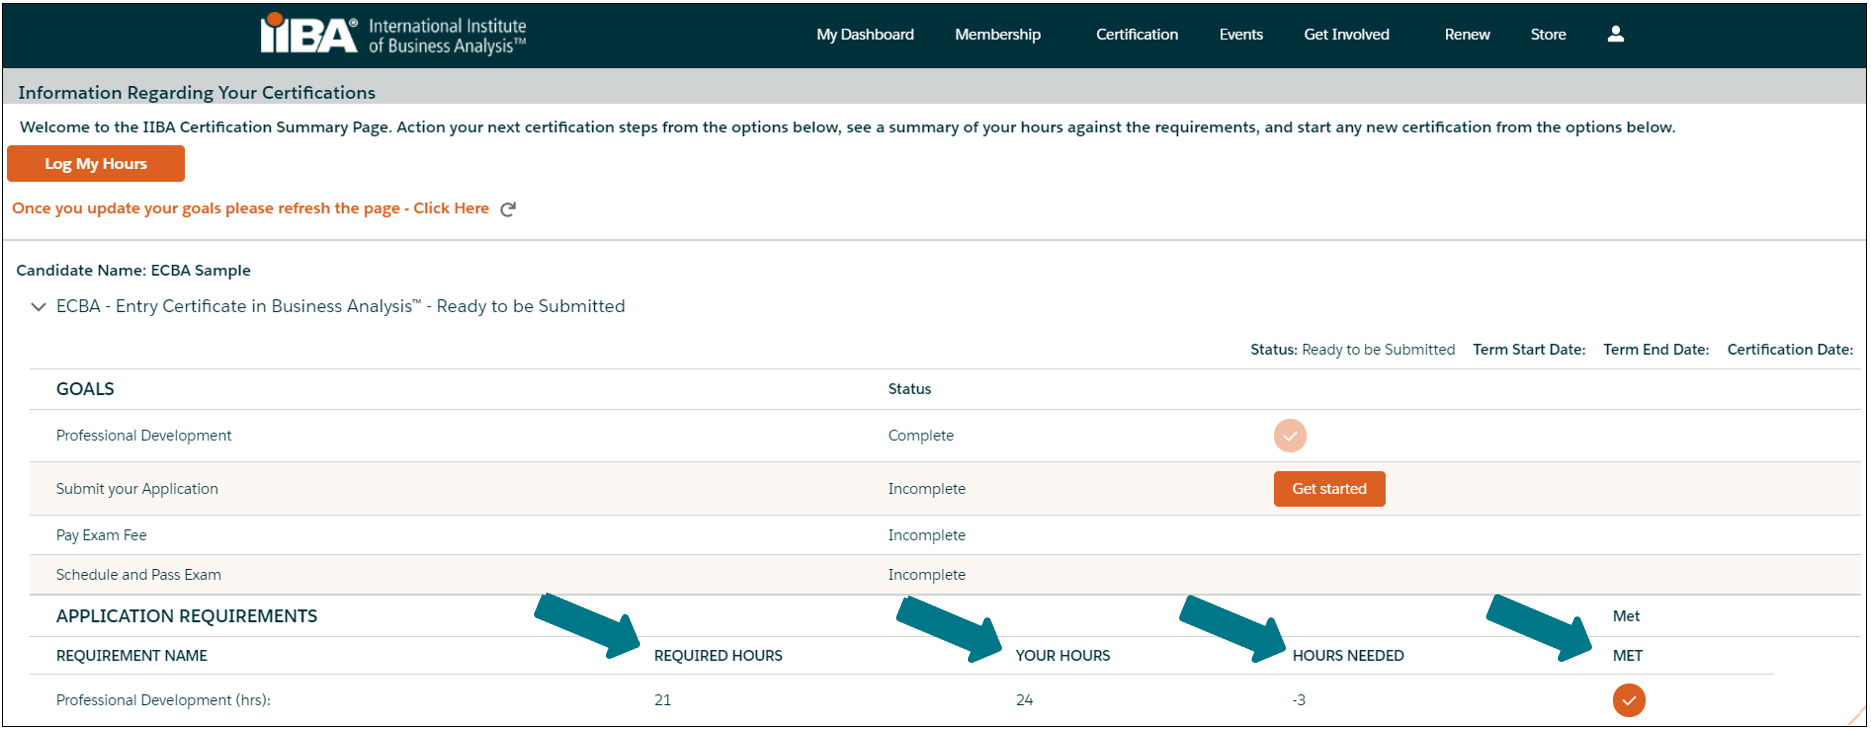
Task: Click the YOUR HOURS column header
Action: (x=1063, y=656)
